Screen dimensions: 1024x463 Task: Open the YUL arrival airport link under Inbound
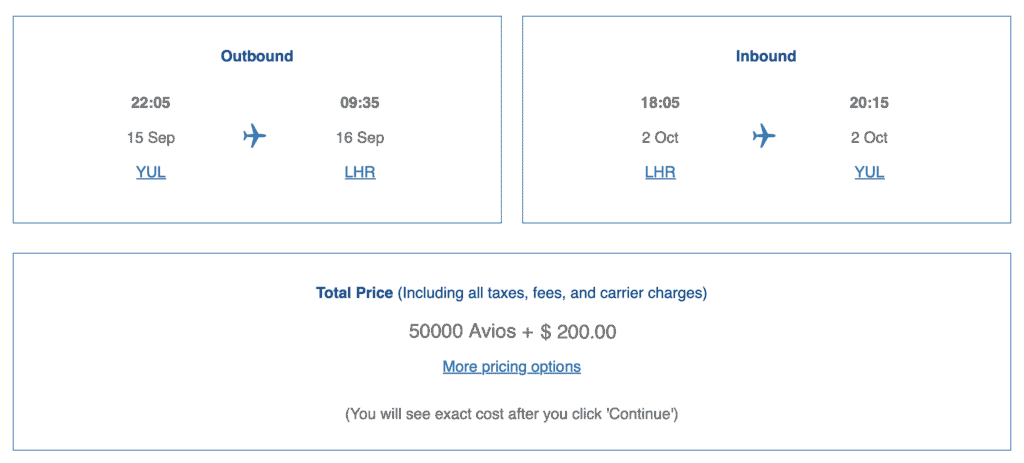[x=869, y=172]
